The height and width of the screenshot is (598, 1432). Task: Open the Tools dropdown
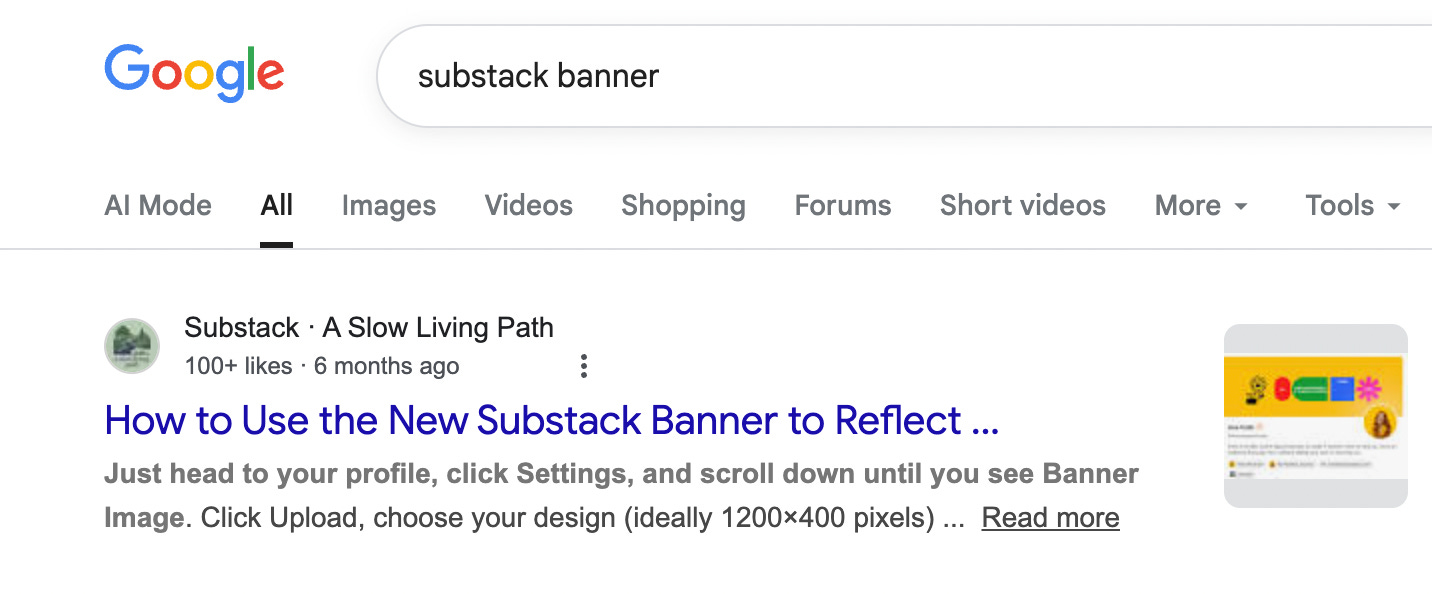(1350, 205)
